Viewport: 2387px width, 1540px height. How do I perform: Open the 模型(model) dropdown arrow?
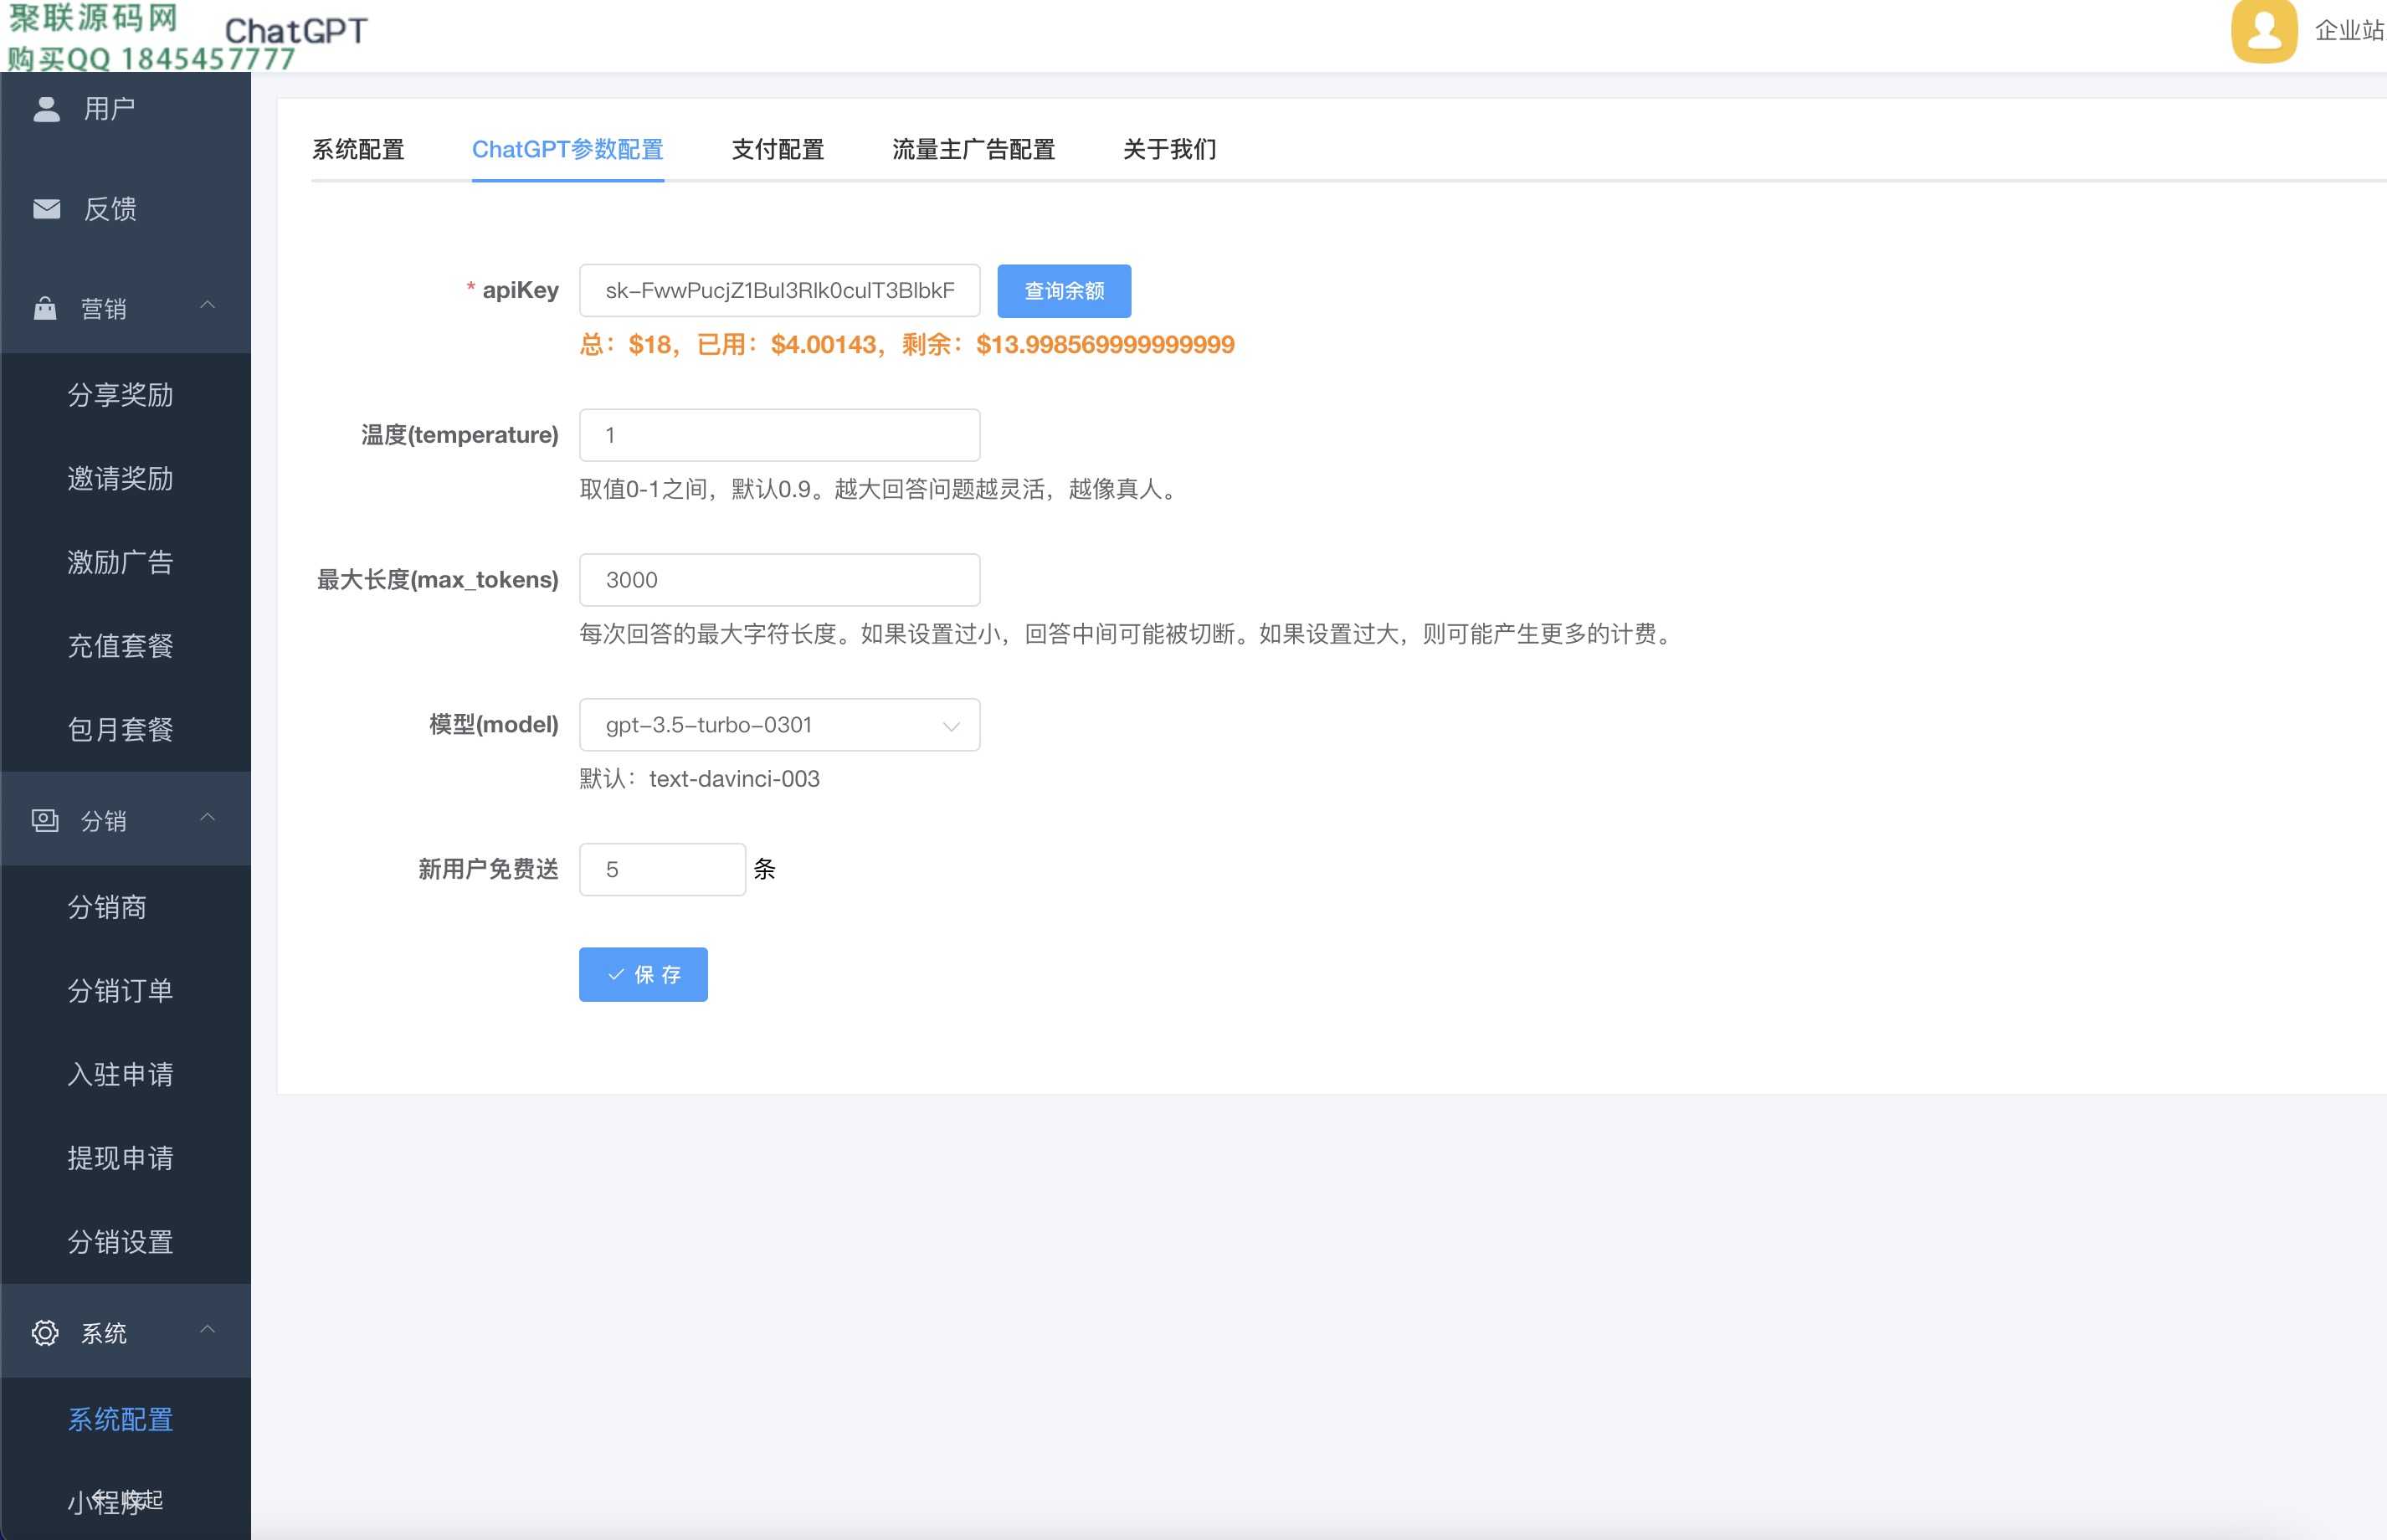pyautogui.click(x=950, y=726)
